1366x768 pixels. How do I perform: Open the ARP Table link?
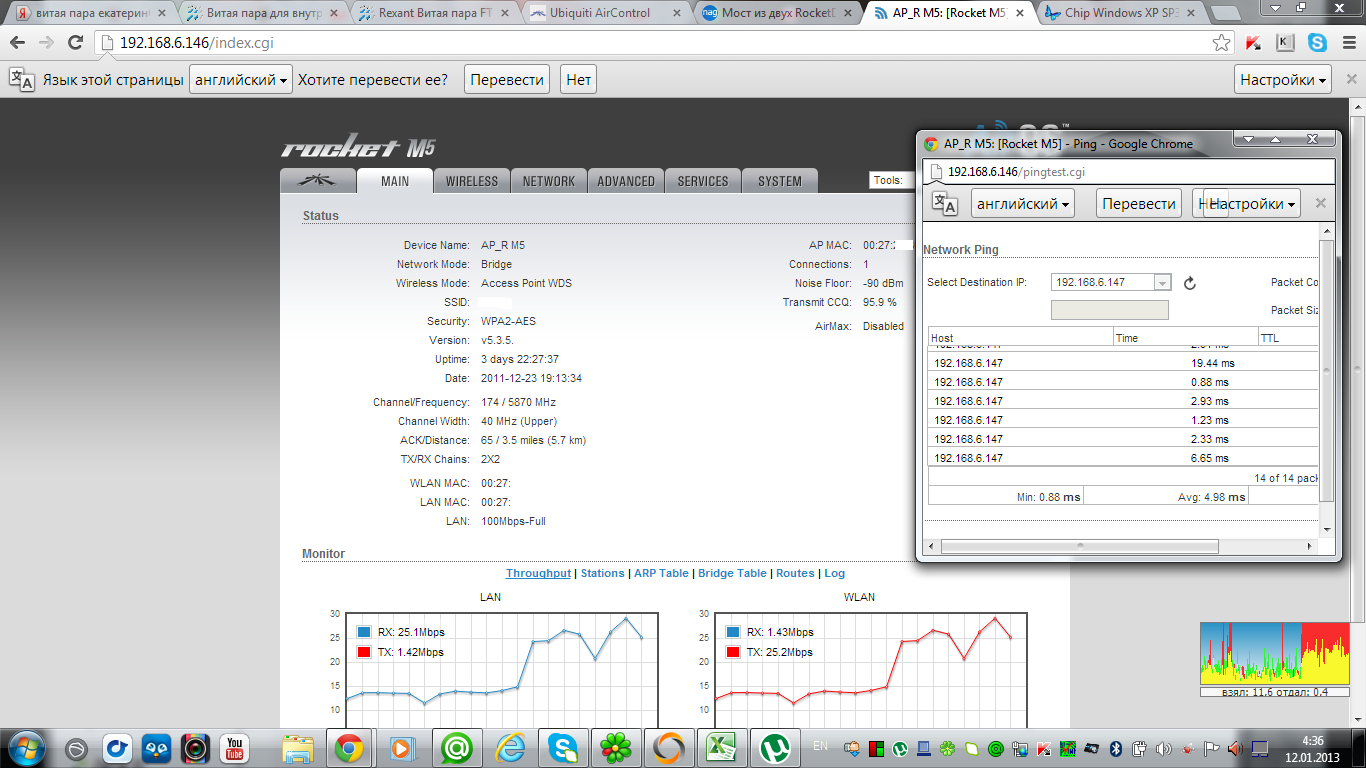[x=661, y=573]
